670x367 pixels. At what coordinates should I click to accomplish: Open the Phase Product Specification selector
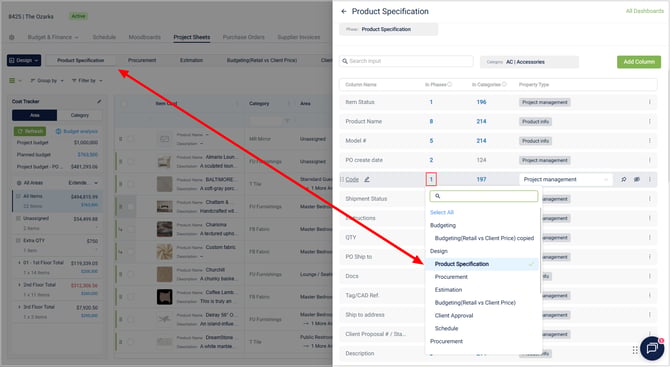388,29
